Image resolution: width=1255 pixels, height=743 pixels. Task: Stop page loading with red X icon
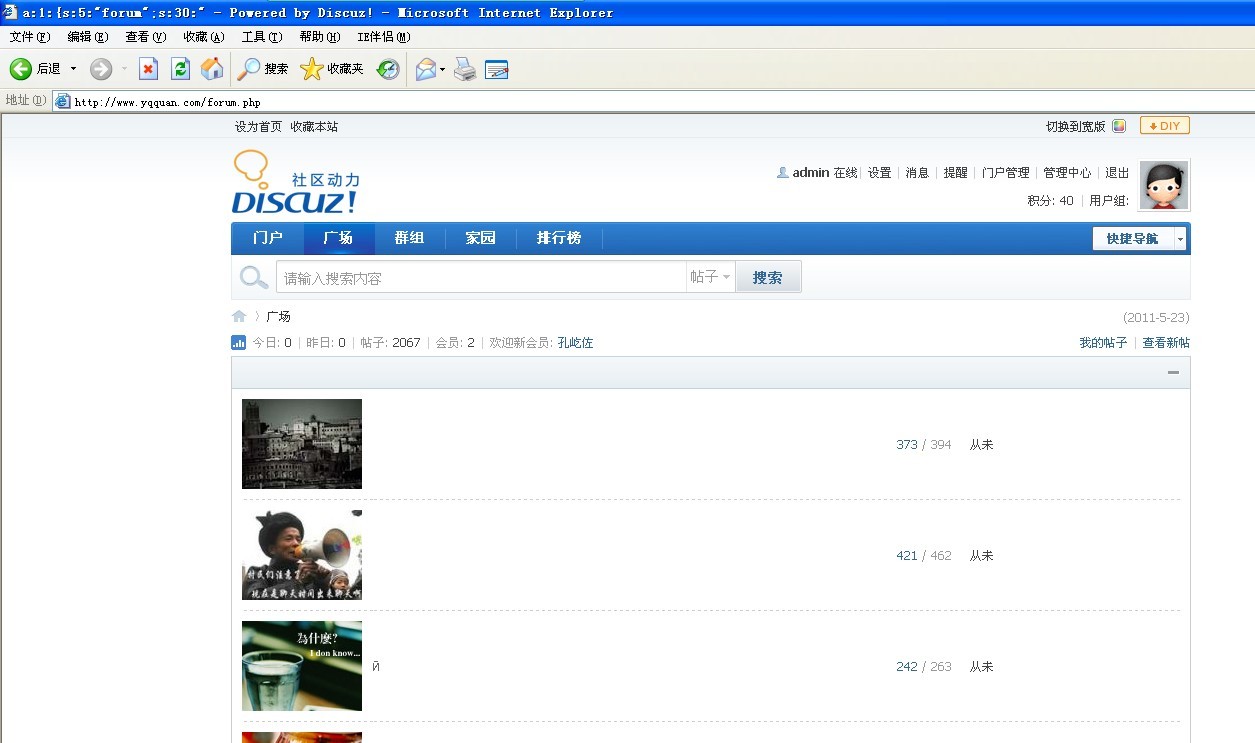click(x=148, y=69)
